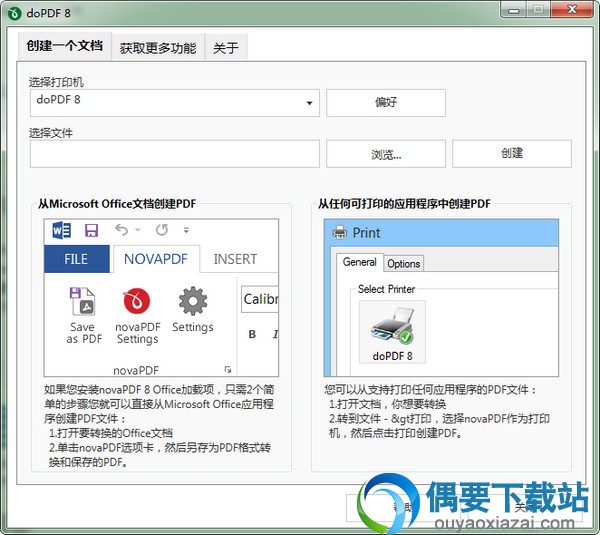
Task: Close the doPDF 8 window
Action: pyautogui.click(x=572, y=9)
